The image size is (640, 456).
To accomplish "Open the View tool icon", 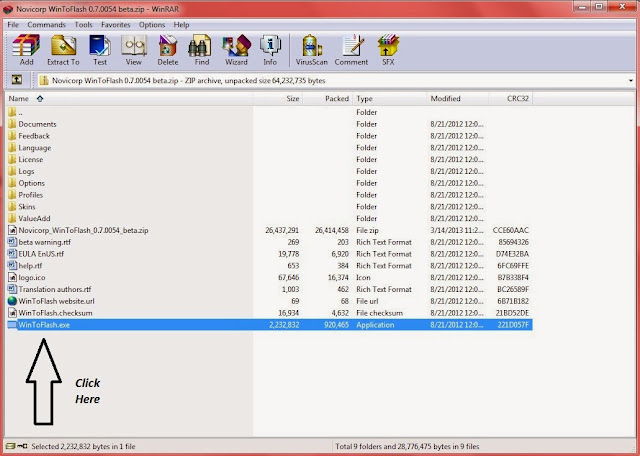I will (x=133, y=50).
